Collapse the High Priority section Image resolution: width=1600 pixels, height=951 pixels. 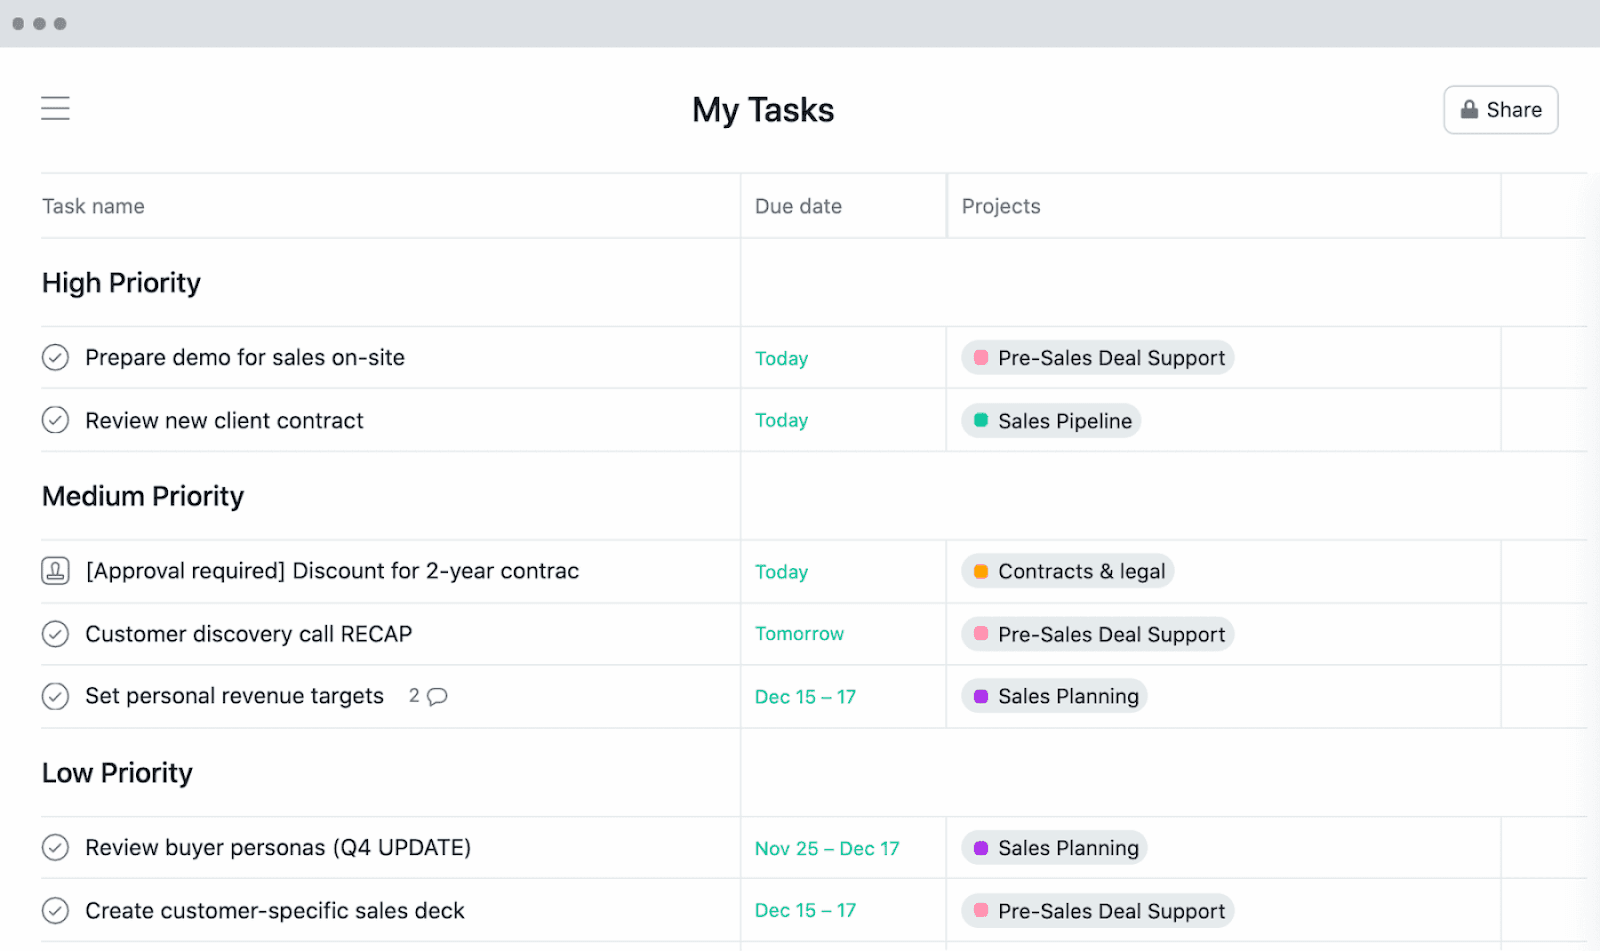[121, 283]
